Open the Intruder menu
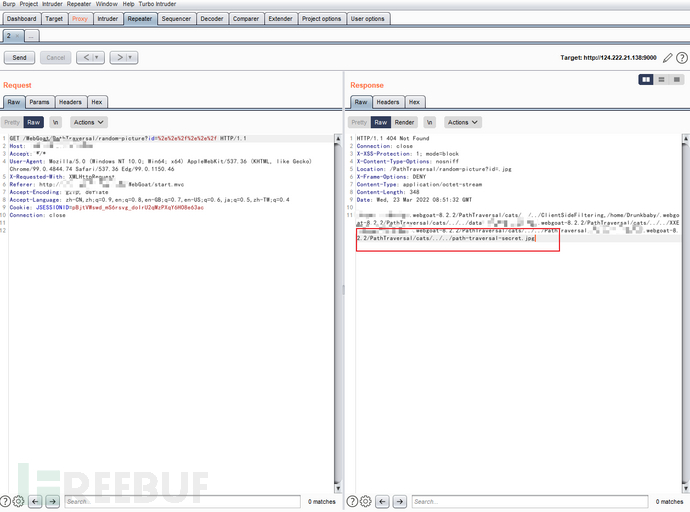The width and height of the screenshot is (690, 512). click(x=52, y=4)
